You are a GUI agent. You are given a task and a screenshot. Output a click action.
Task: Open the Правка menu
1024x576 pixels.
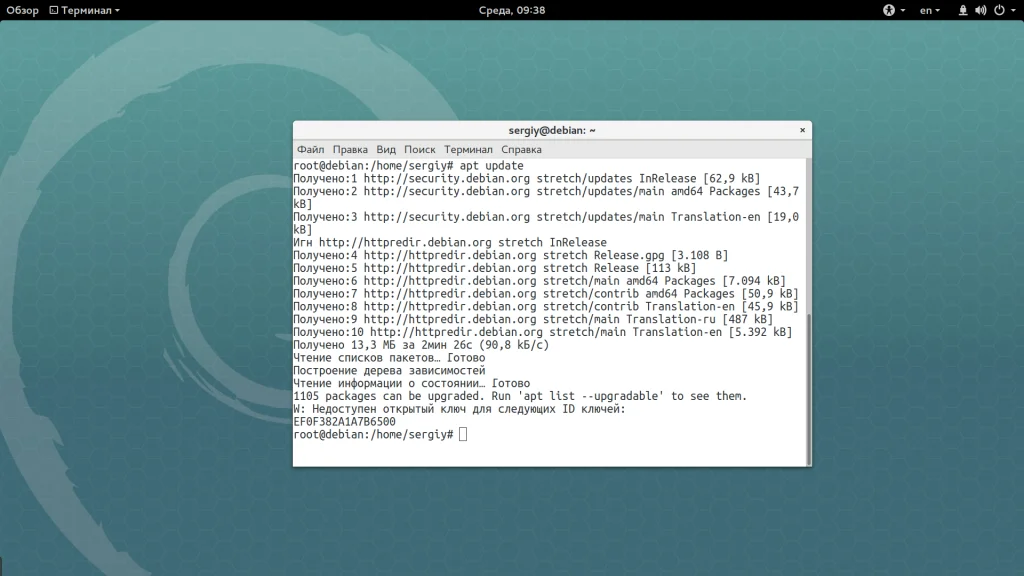pyautogui.click(x=350, y=149)
